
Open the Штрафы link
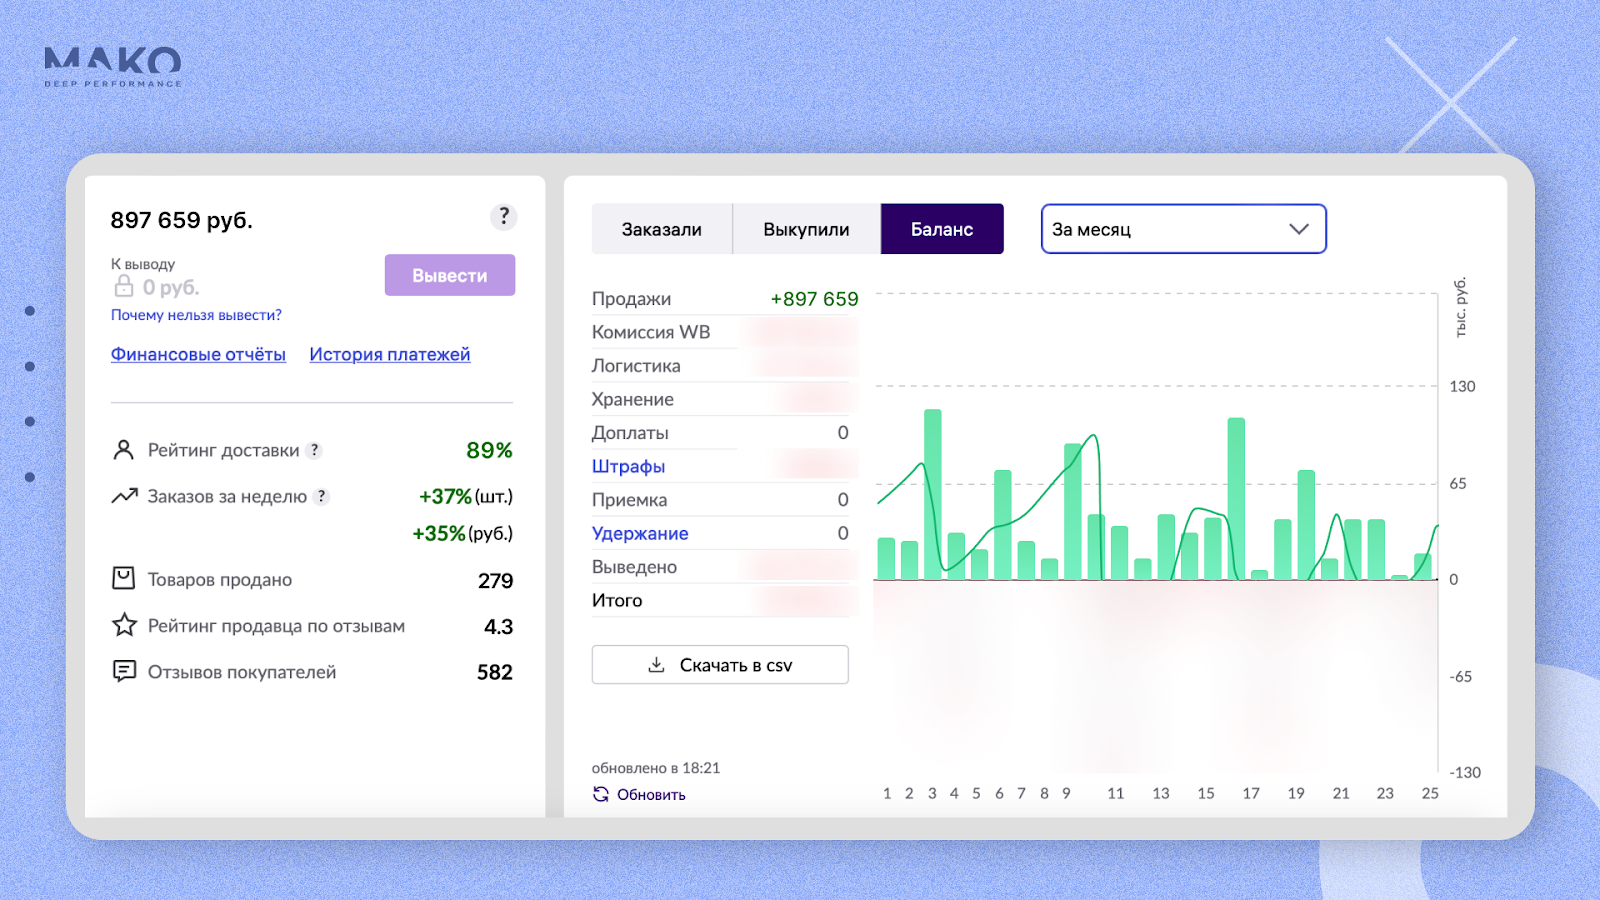(x=628, y=466)
